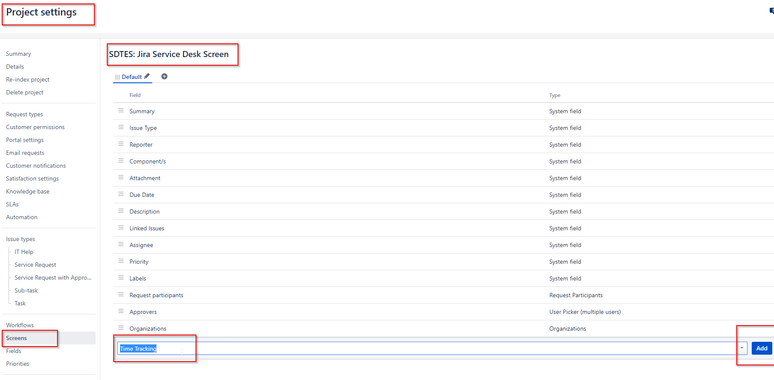Open Details in the sidebar
Image resolution: width=774 pixels, height=380 pixels.
pyautogui.click(x=15, y=67)
